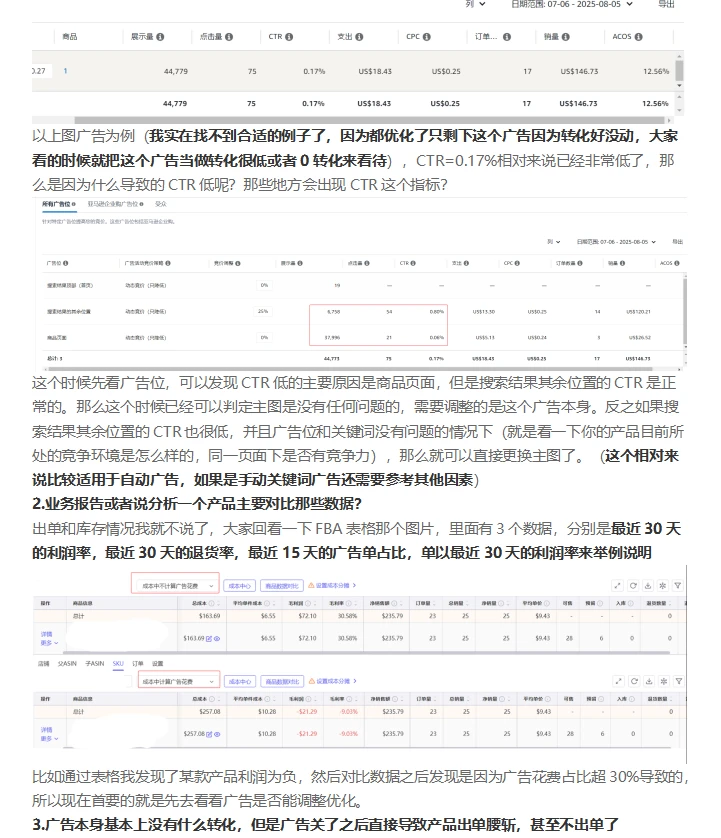
Task: Click the info icon beside 点击量 in the top table
Action: point(229,37)
